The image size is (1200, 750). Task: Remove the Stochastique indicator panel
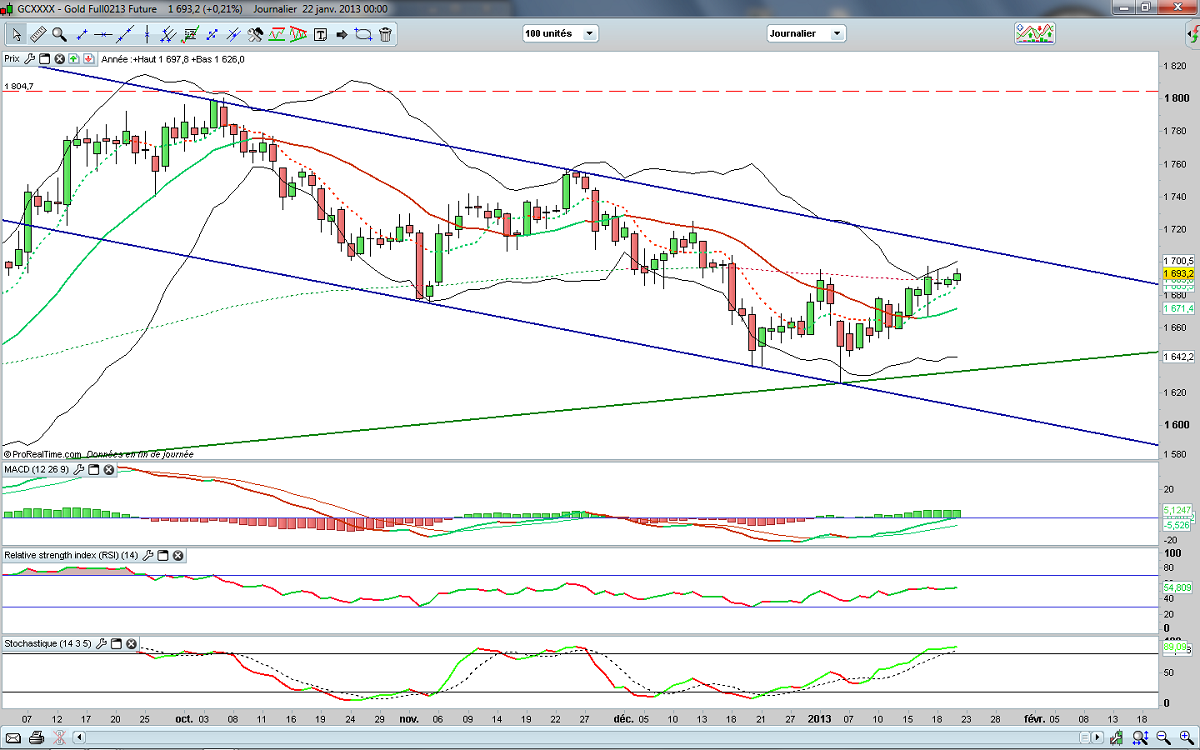pyautogui.click(x=131, y=643)
